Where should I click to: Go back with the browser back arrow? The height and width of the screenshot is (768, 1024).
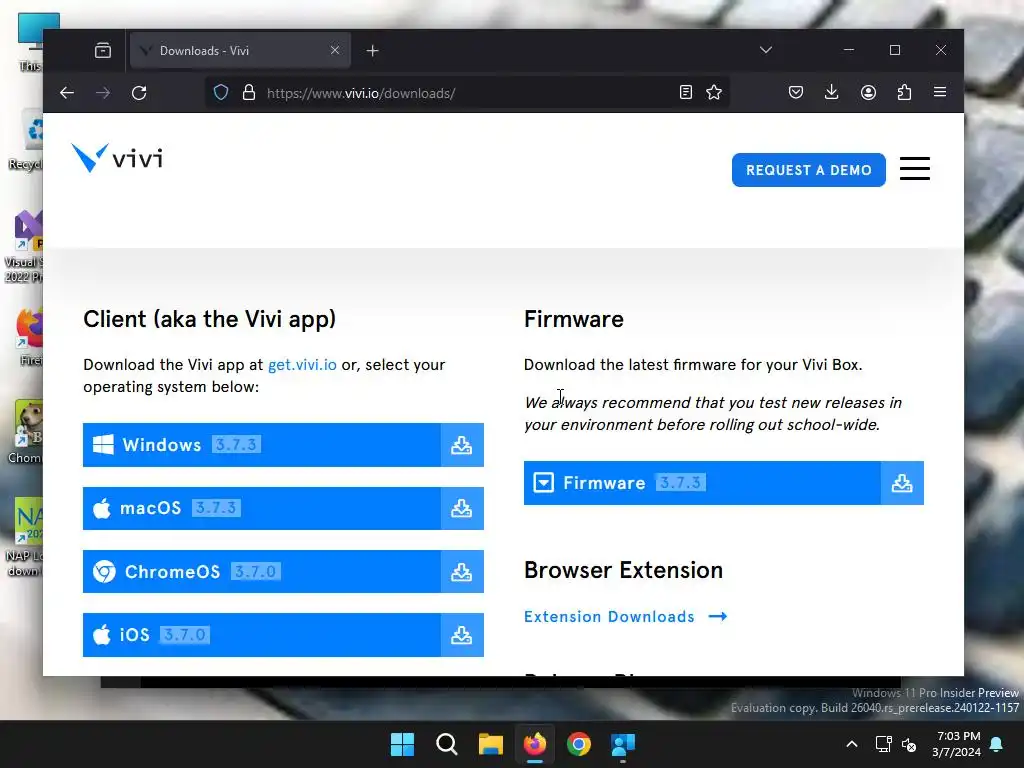(x=67, y=93)
